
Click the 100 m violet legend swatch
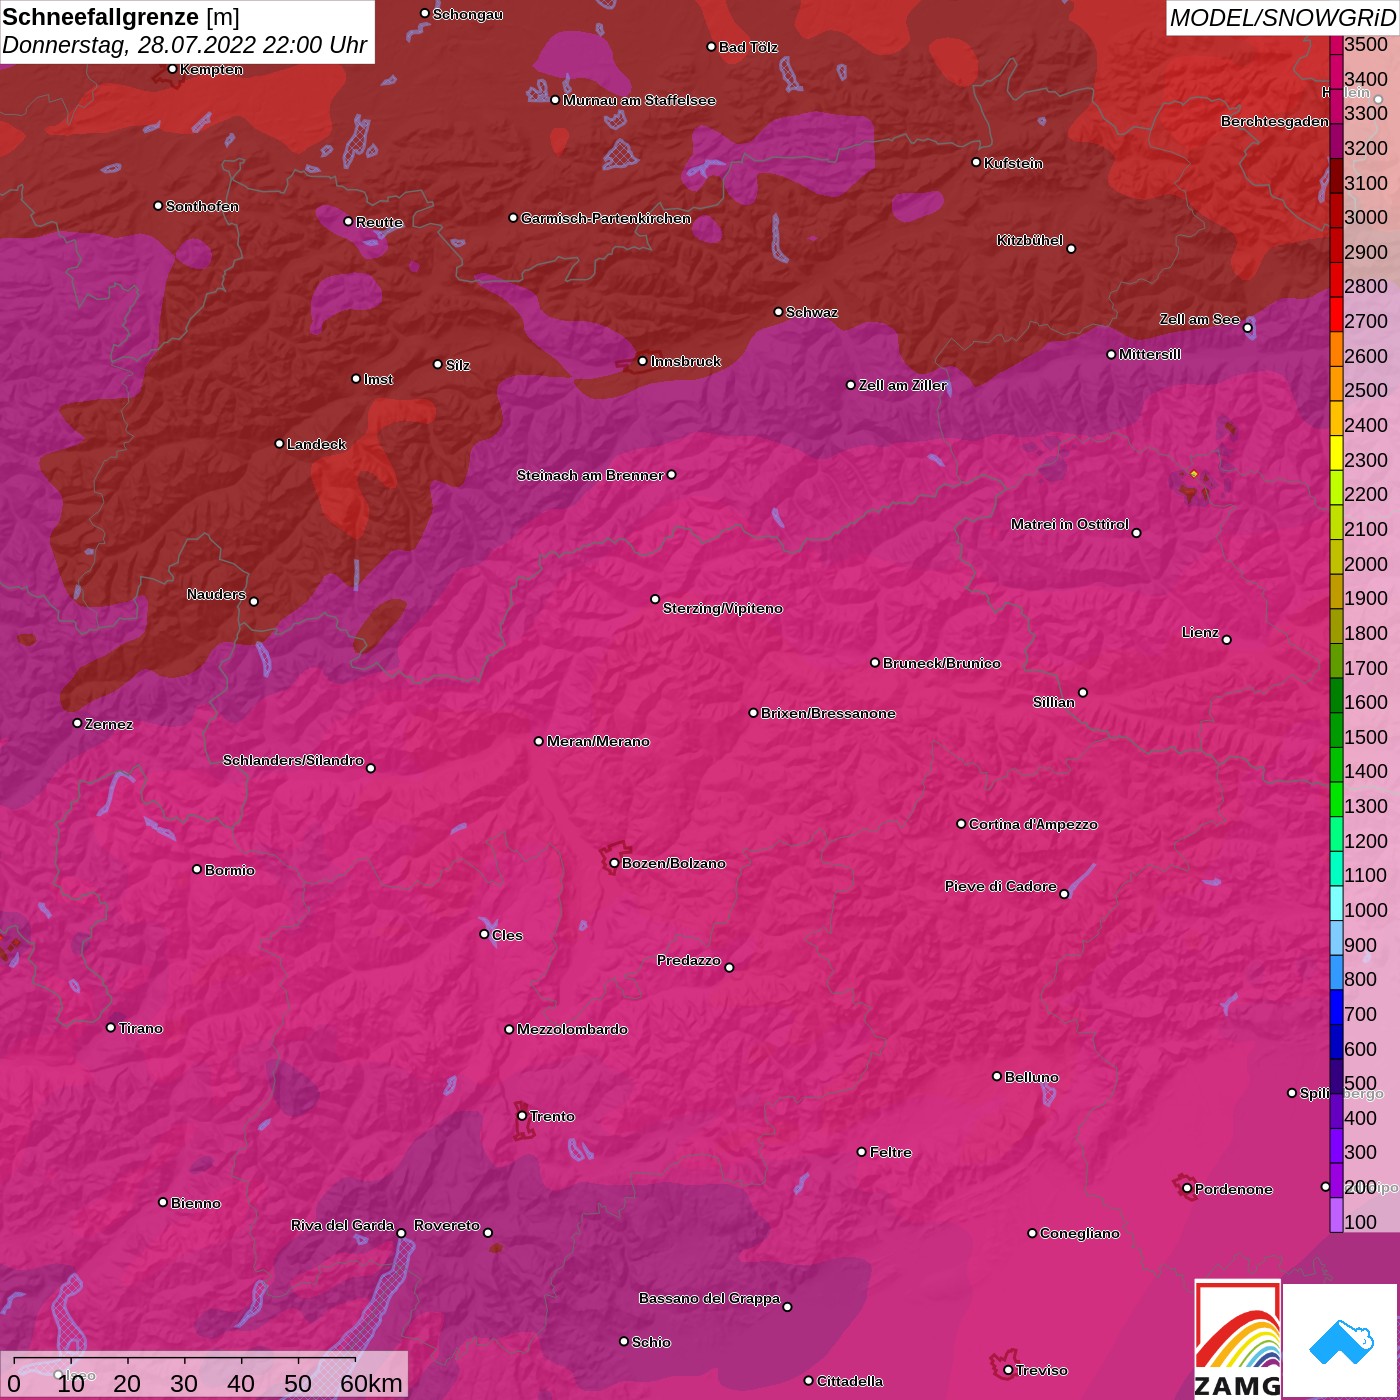[x=1336, y=1215]
